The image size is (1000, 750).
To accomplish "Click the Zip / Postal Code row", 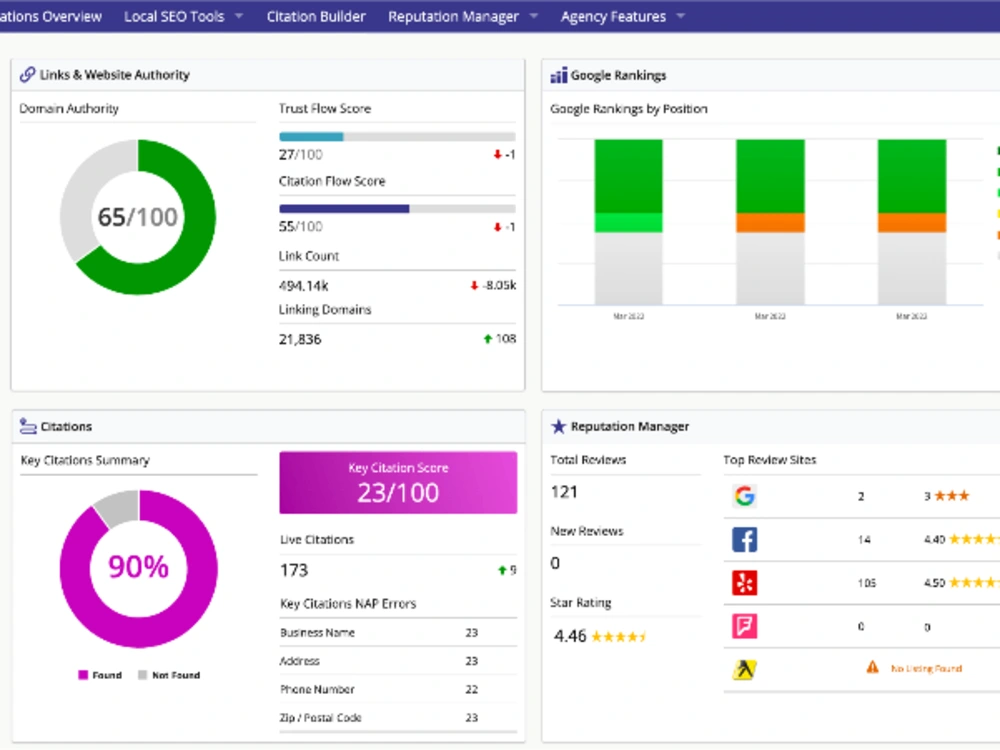I will point(398,717).
